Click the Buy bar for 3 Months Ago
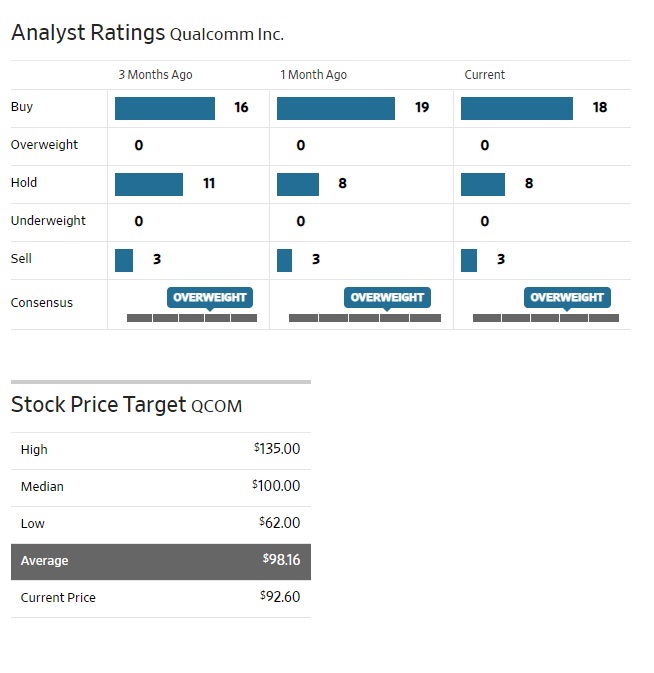The height and width of the screenshot is (673, 654). tap(165, 108)
